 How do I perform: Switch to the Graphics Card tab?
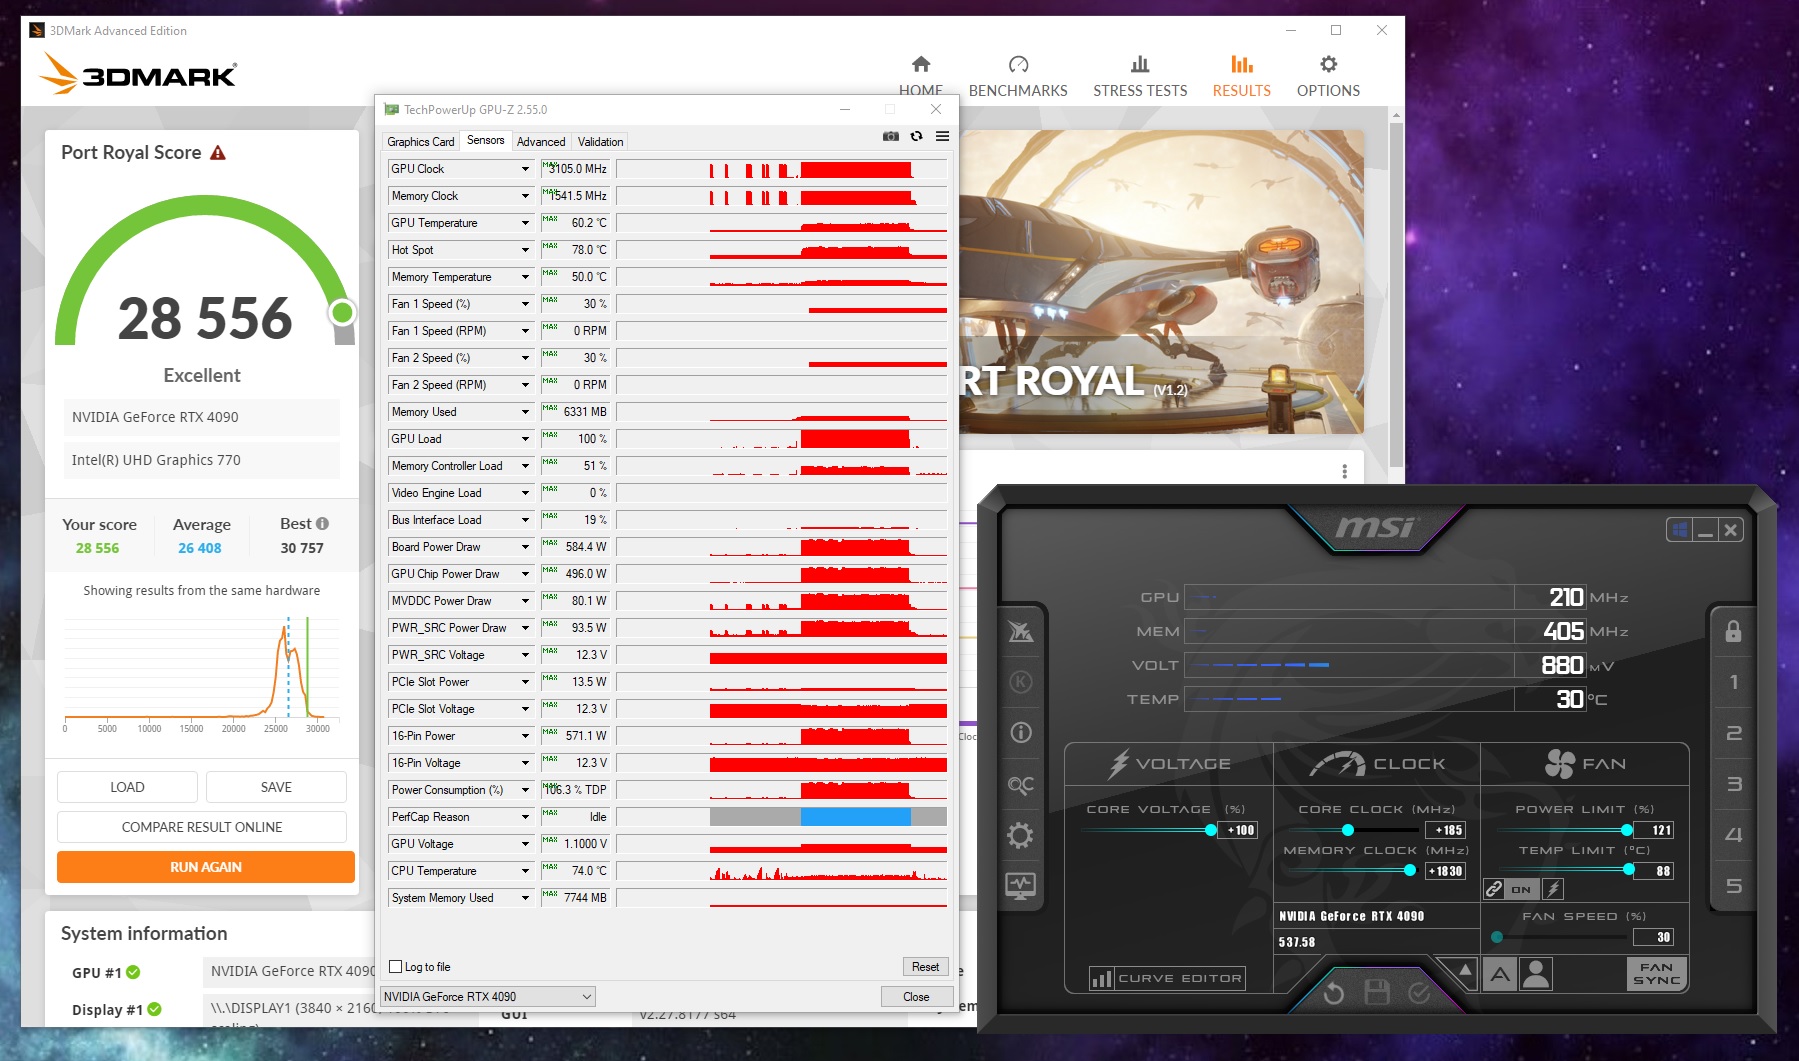(421, 142)
